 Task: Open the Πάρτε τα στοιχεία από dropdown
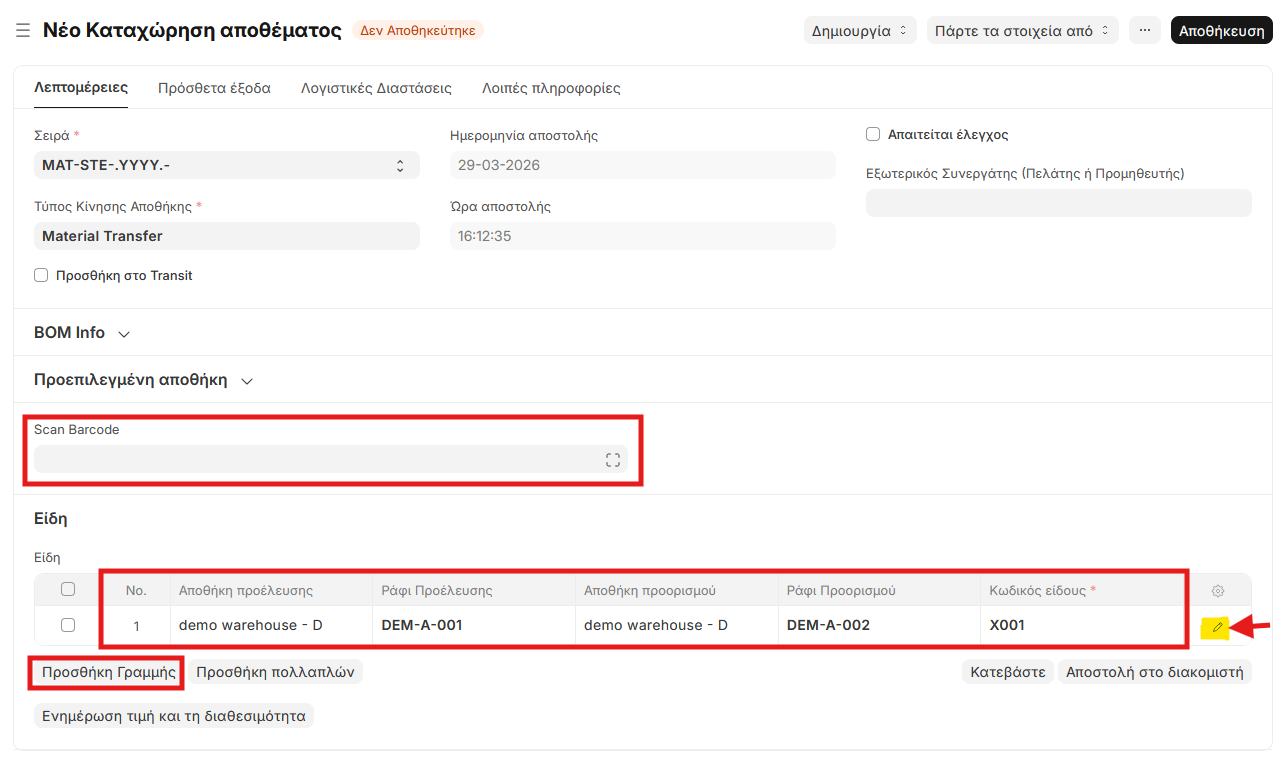pyautogui.click(x=1022, y=30)
